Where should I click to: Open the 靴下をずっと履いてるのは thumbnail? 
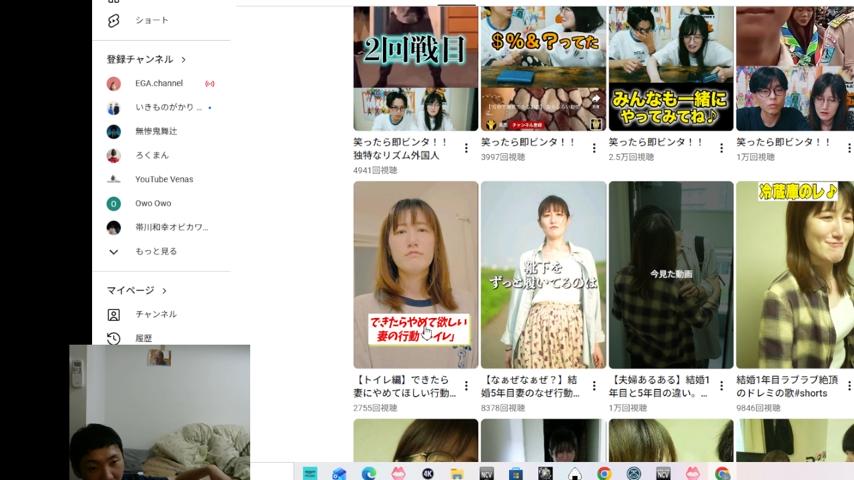tap(543, 275)
